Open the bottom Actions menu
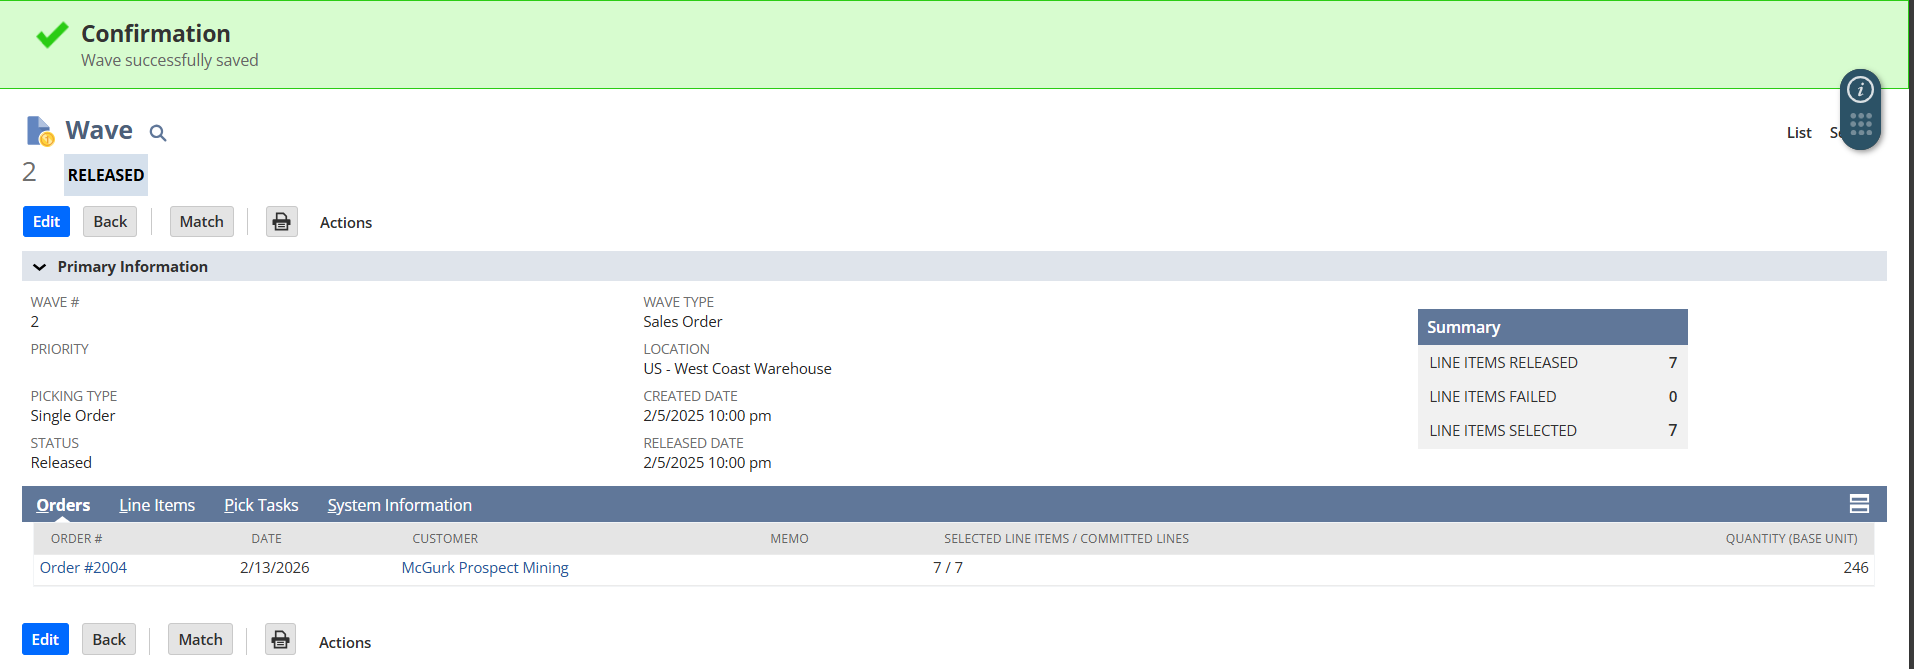 point(345,643)
